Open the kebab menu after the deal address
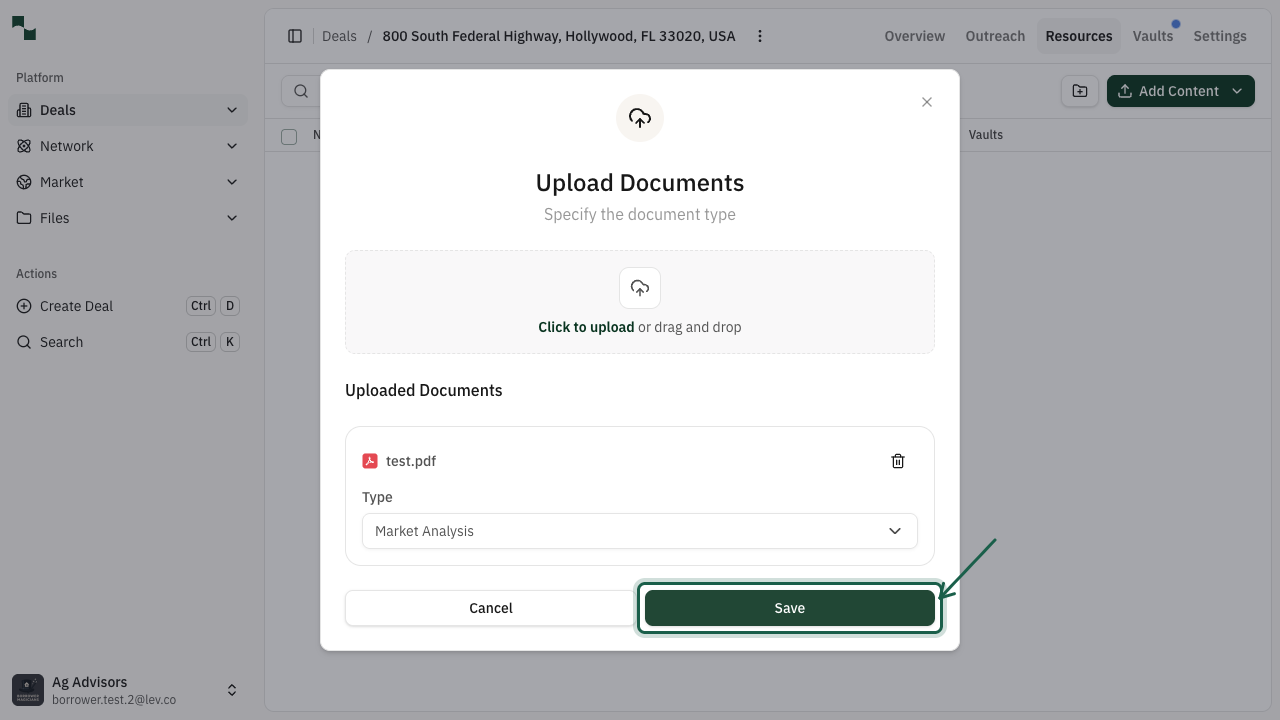 [760, 35]
